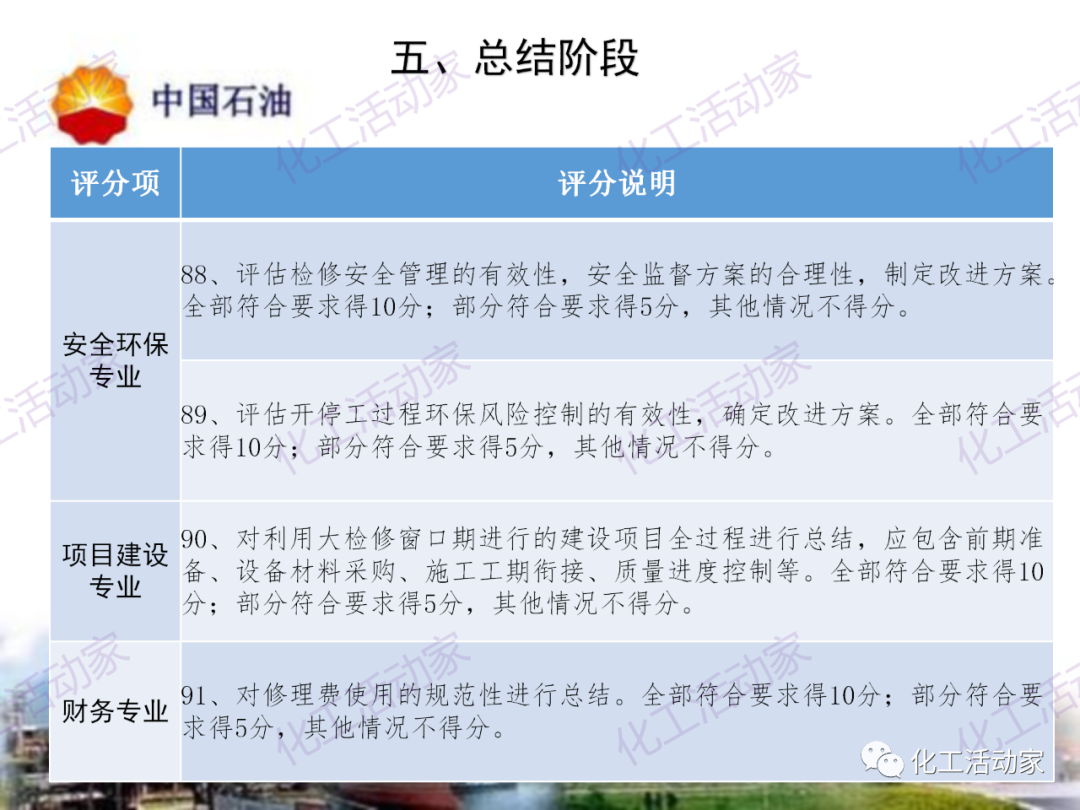Select the 项目建设专业 category cell
The height and width of the screenshot is (810, 1080).
click(115, 571)
